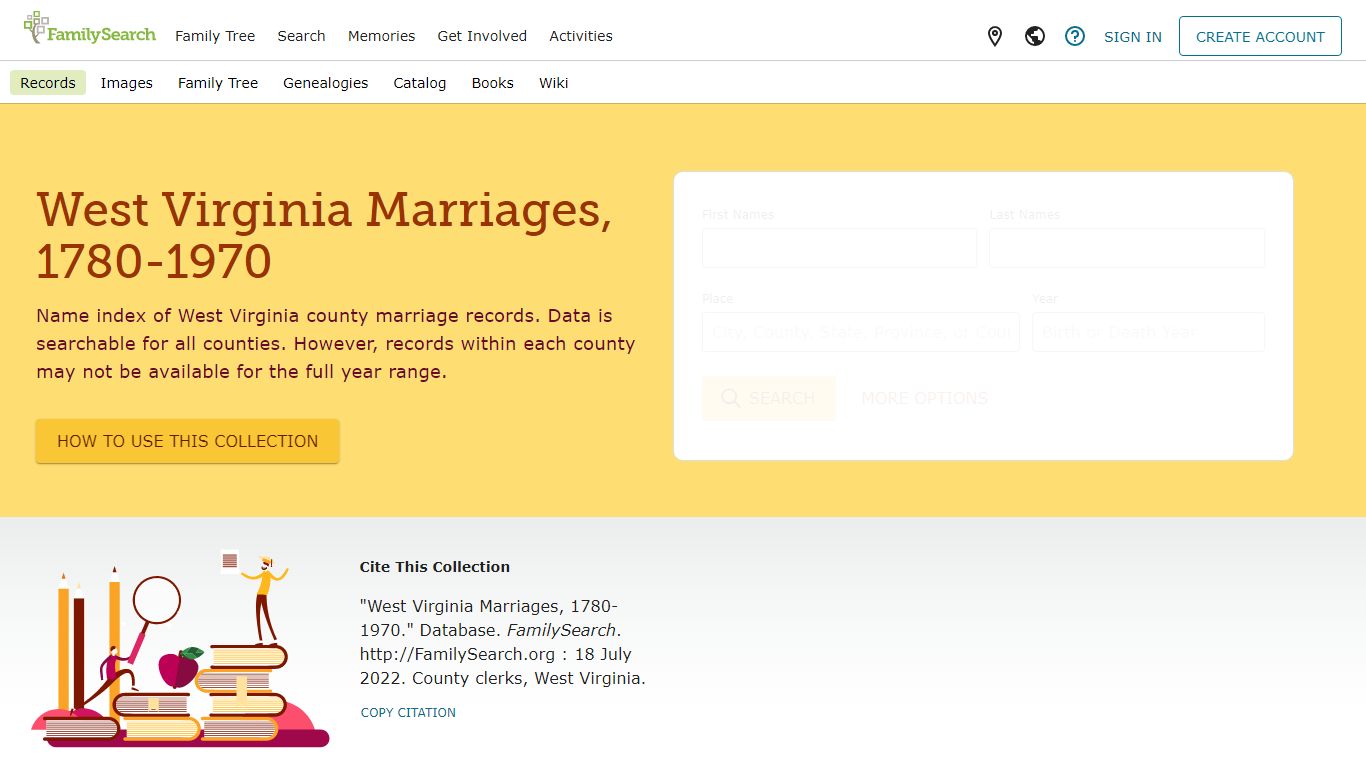Screen dimensions: 1366x768
Task: Click the Cite This Collection heading
Action: click(x=435, y=567)
